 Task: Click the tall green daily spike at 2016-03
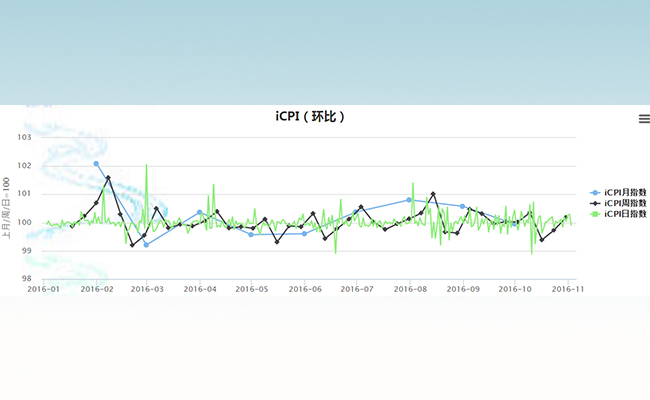146,166
